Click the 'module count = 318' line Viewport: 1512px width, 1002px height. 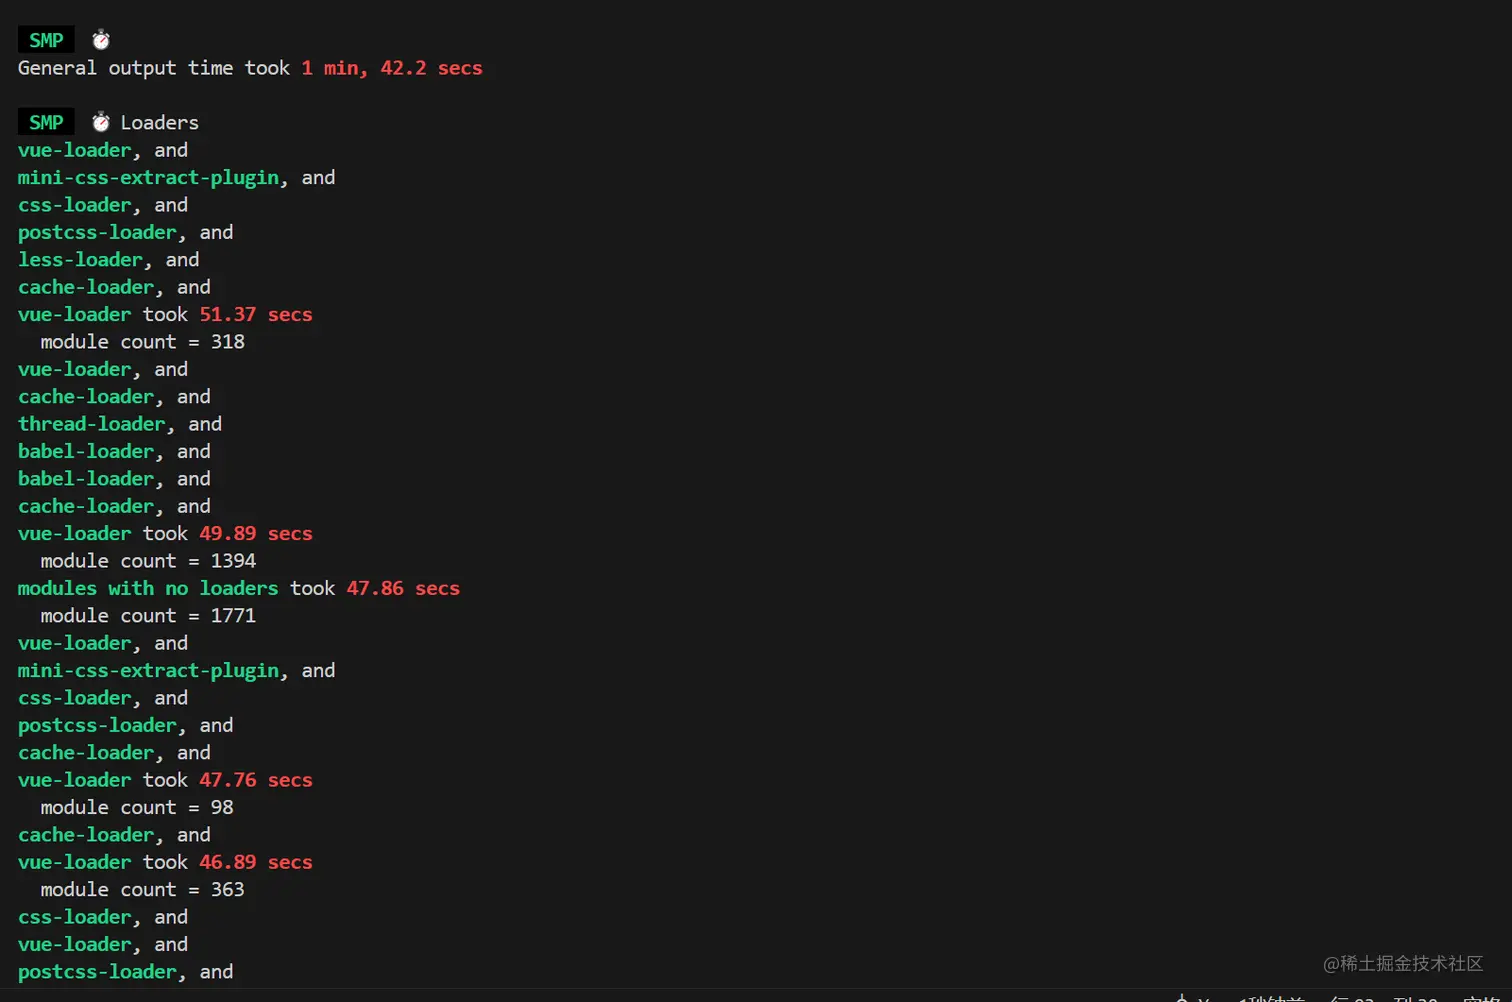tap(143, 342)
